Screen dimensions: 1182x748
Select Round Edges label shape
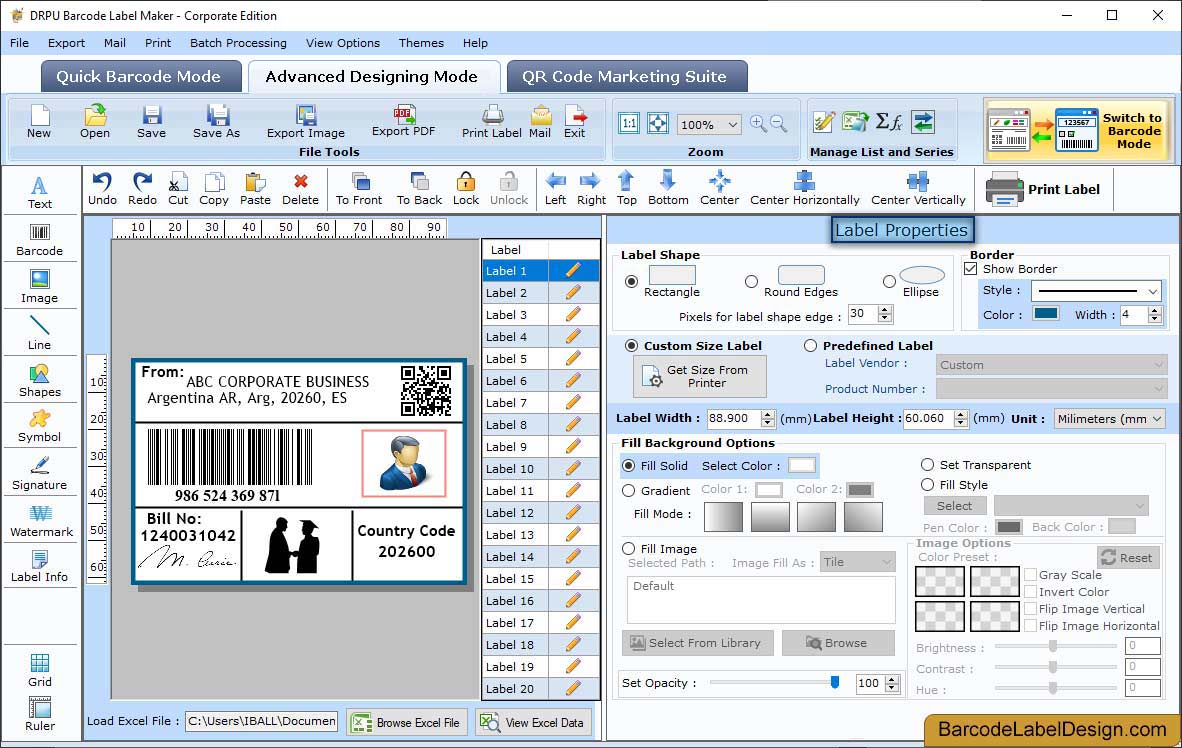coord(751,281)
